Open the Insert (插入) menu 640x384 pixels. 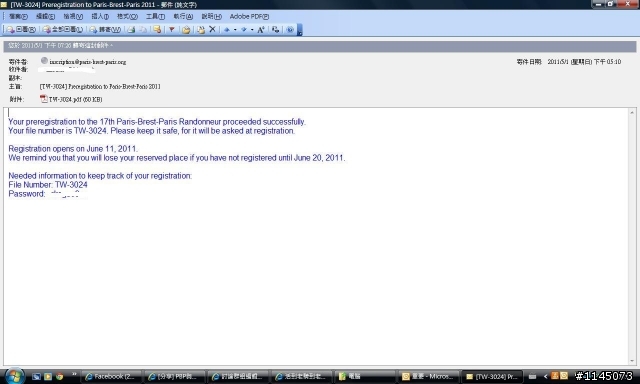100,16
